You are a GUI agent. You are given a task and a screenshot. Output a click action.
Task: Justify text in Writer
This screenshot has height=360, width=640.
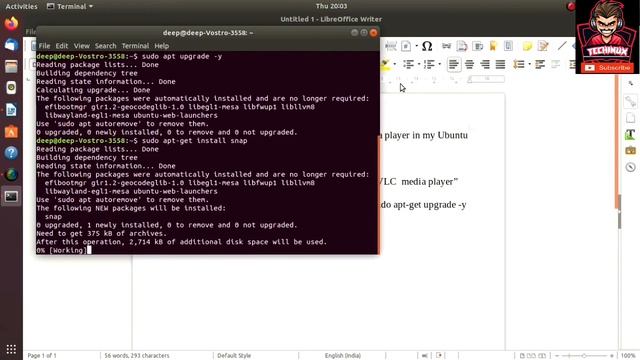pyautogui.click(x=500, y=64)
